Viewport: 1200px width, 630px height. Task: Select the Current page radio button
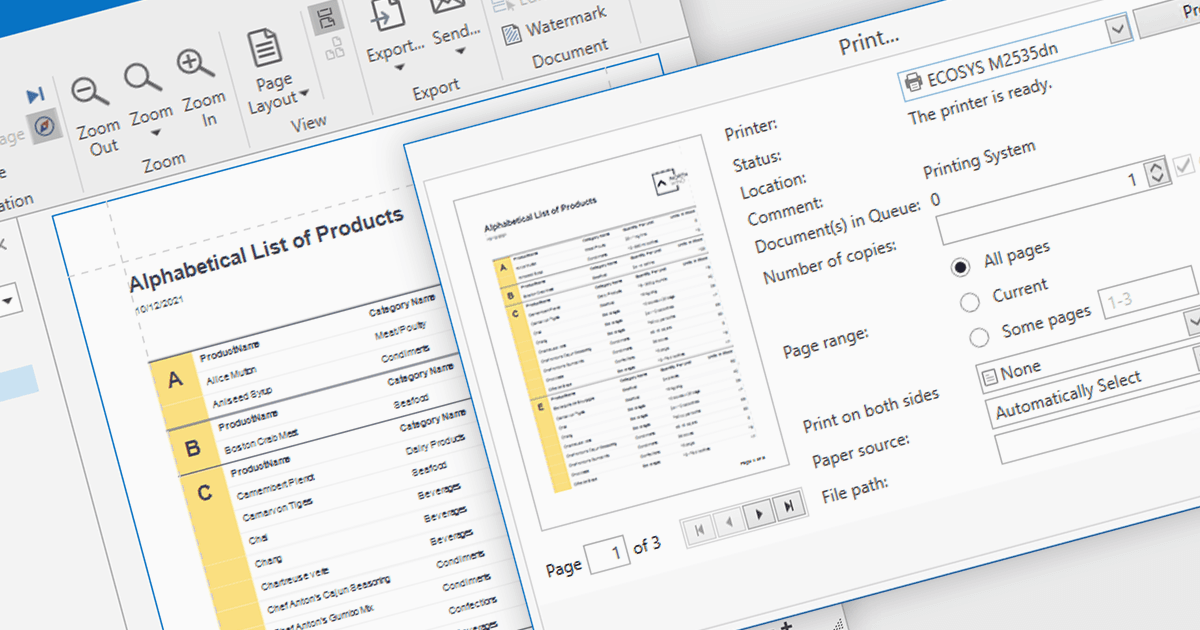tap(969, 302)
